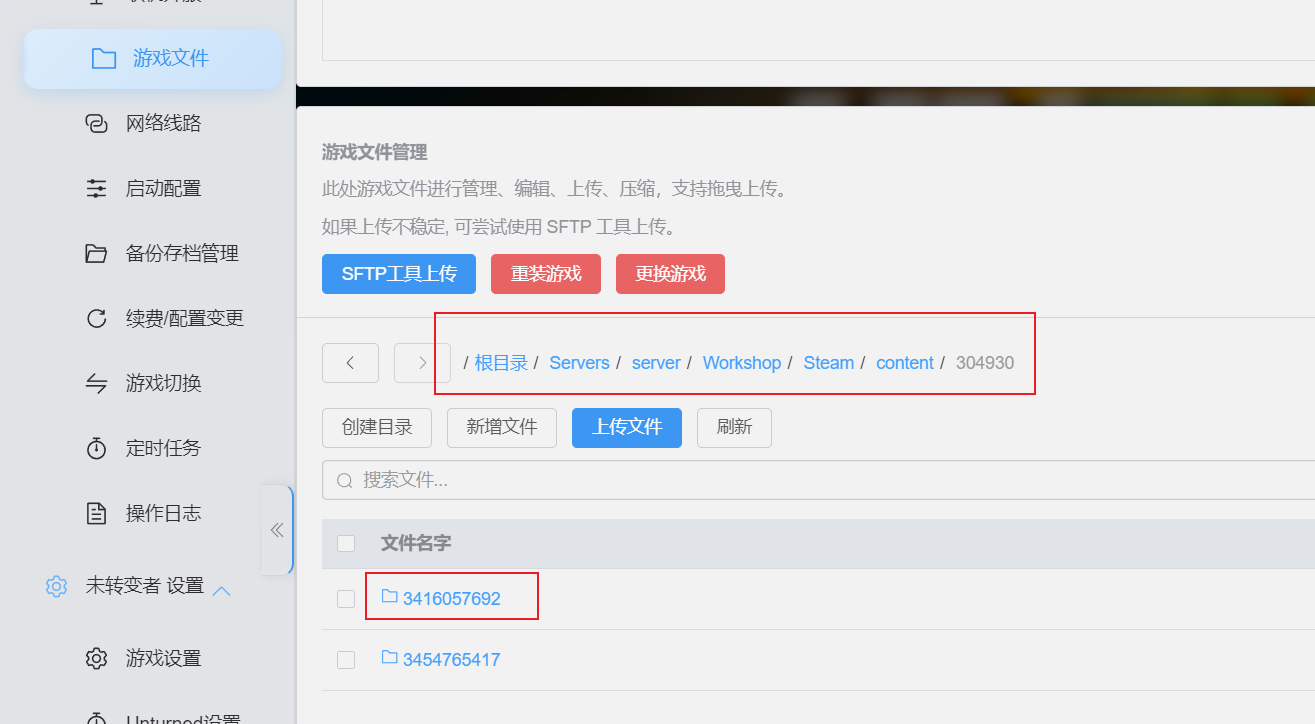1315x724 pixels.
Task: Tick the checkbox for folder 3416057692
Action: pos(346,599)
